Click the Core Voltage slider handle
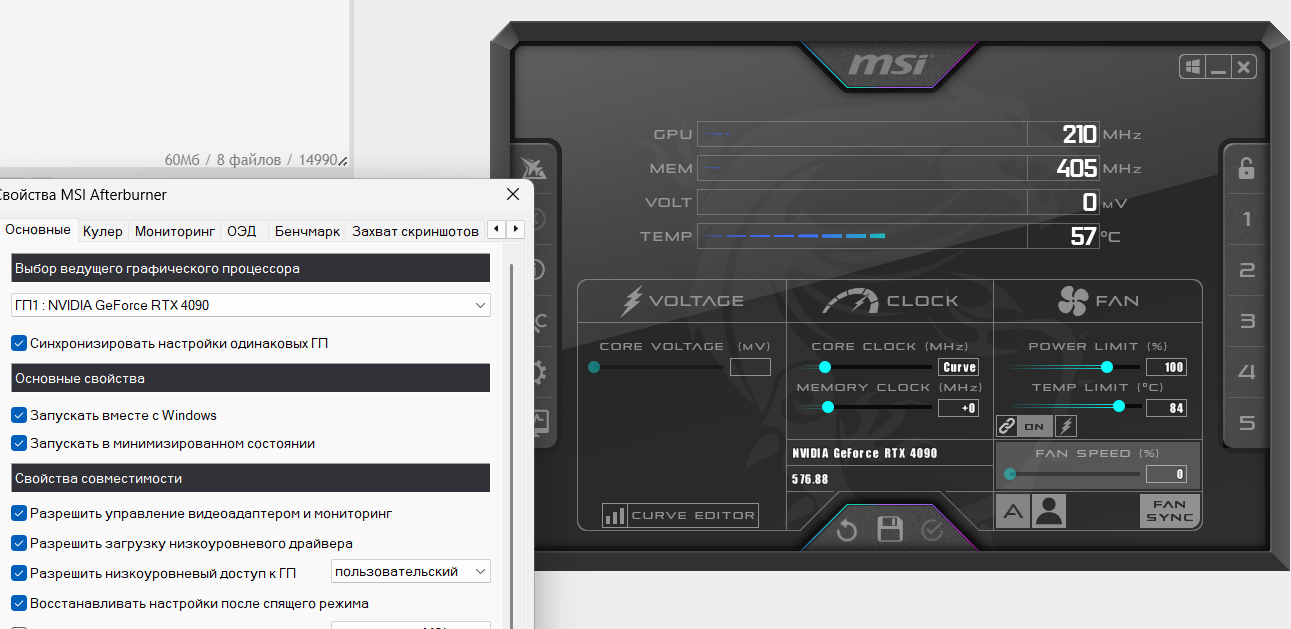Image resolution: width=1291 pixels, height=629 pixels. click(594, 367)
